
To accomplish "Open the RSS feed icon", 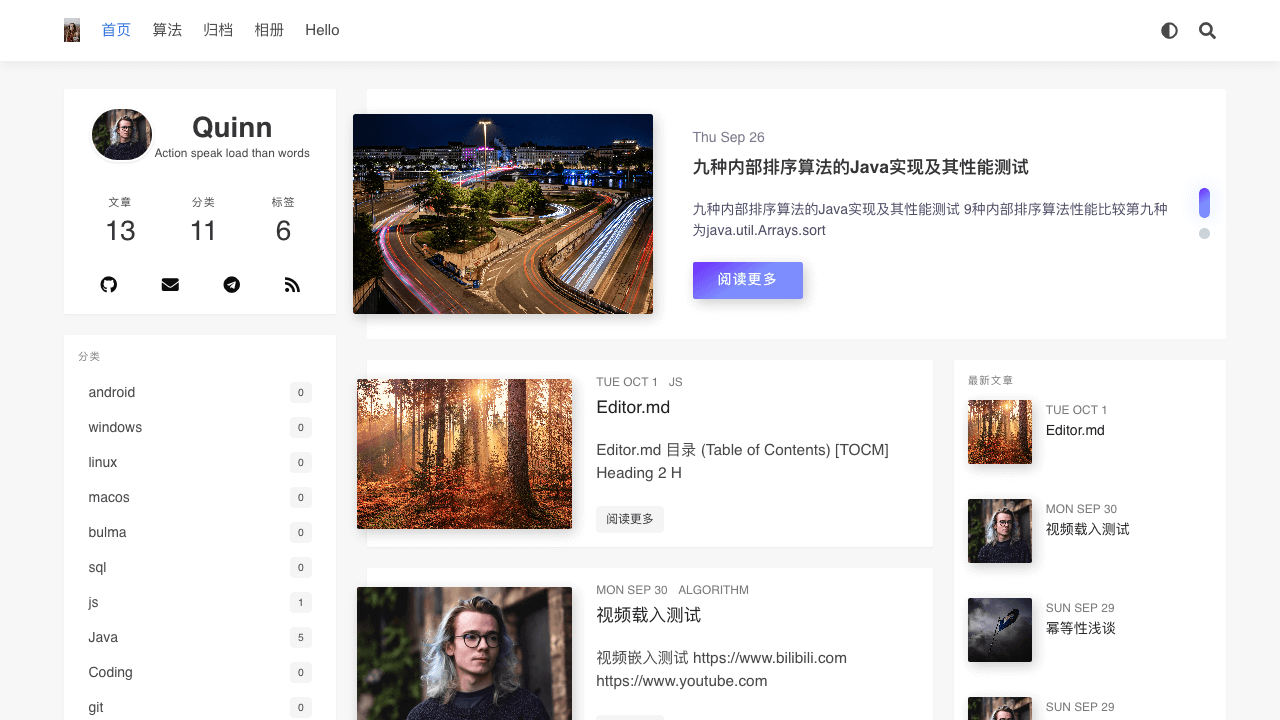I will [292, 285].
